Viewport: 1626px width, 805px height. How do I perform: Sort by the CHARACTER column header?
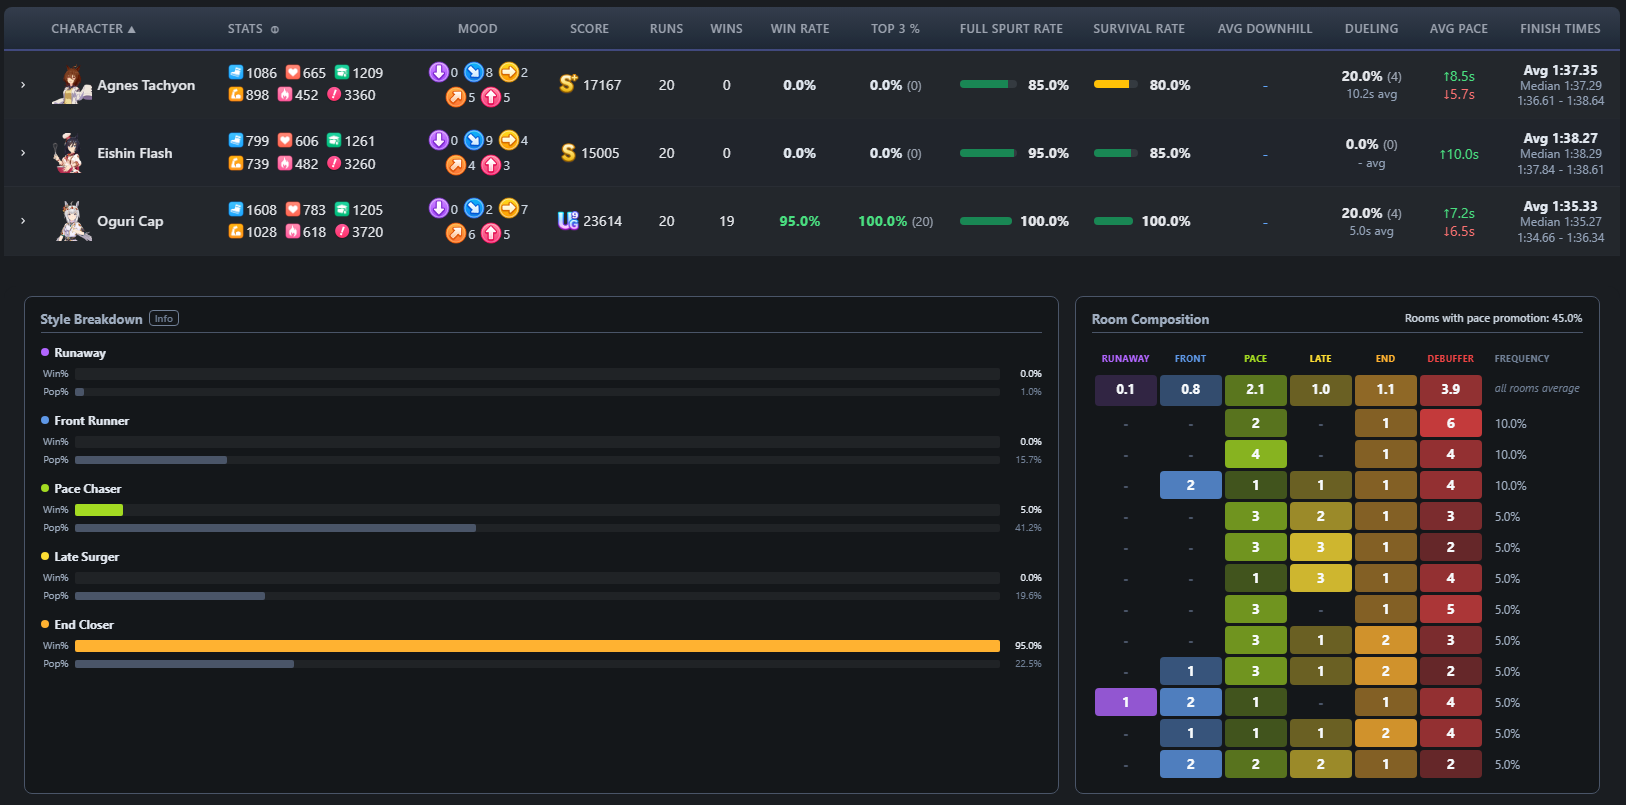click(93, 29)
